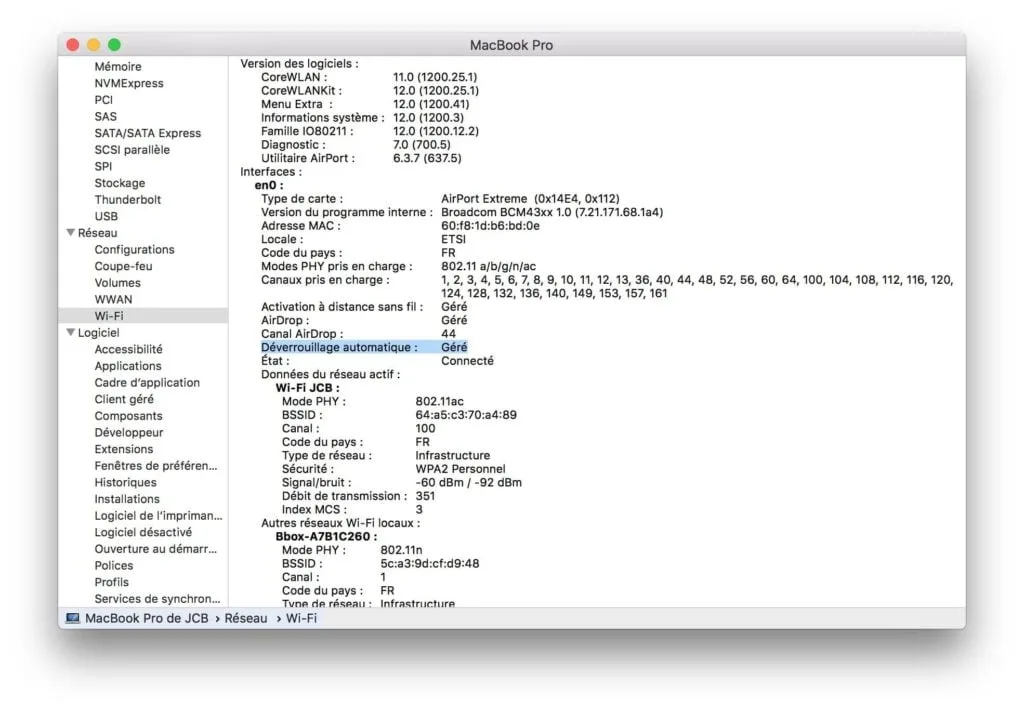Click Utilitaire AirPort version 6.3.7 (637.5)
This screenshot has width=1024, height=712.
[427, 158]
